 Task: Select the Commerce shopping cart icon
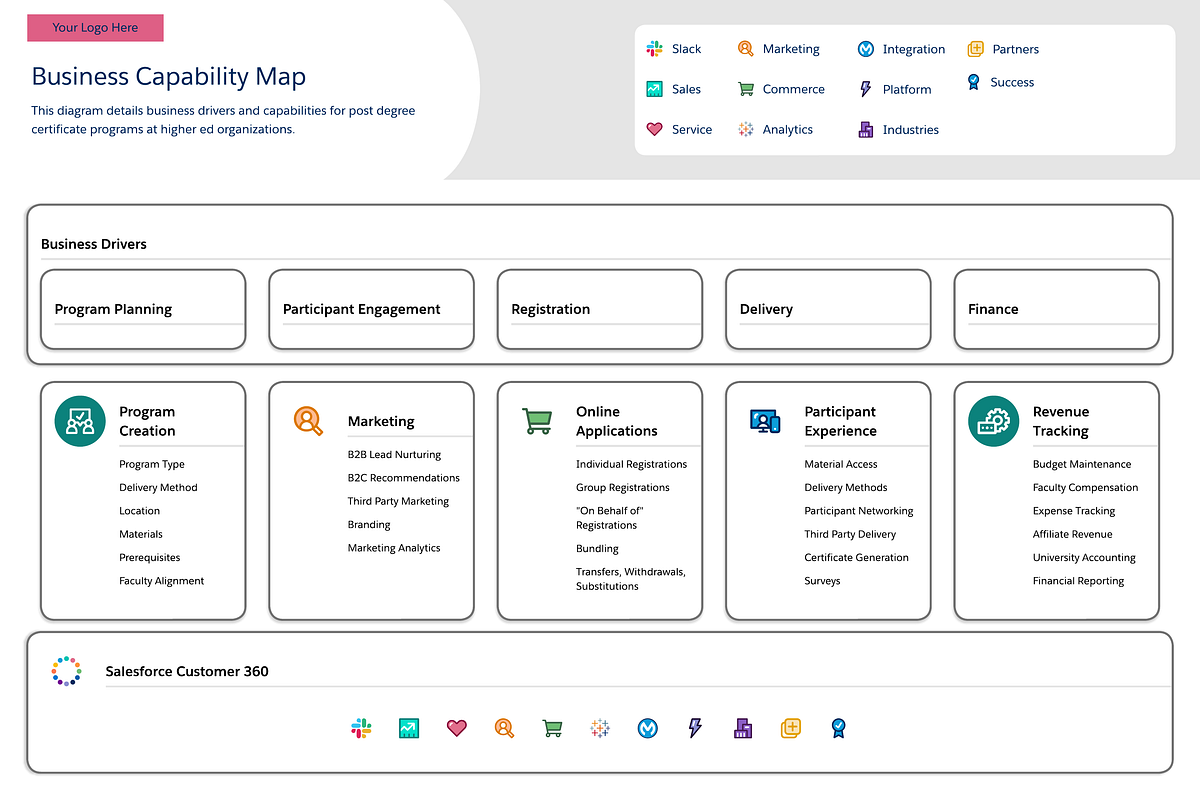point(744,89)
